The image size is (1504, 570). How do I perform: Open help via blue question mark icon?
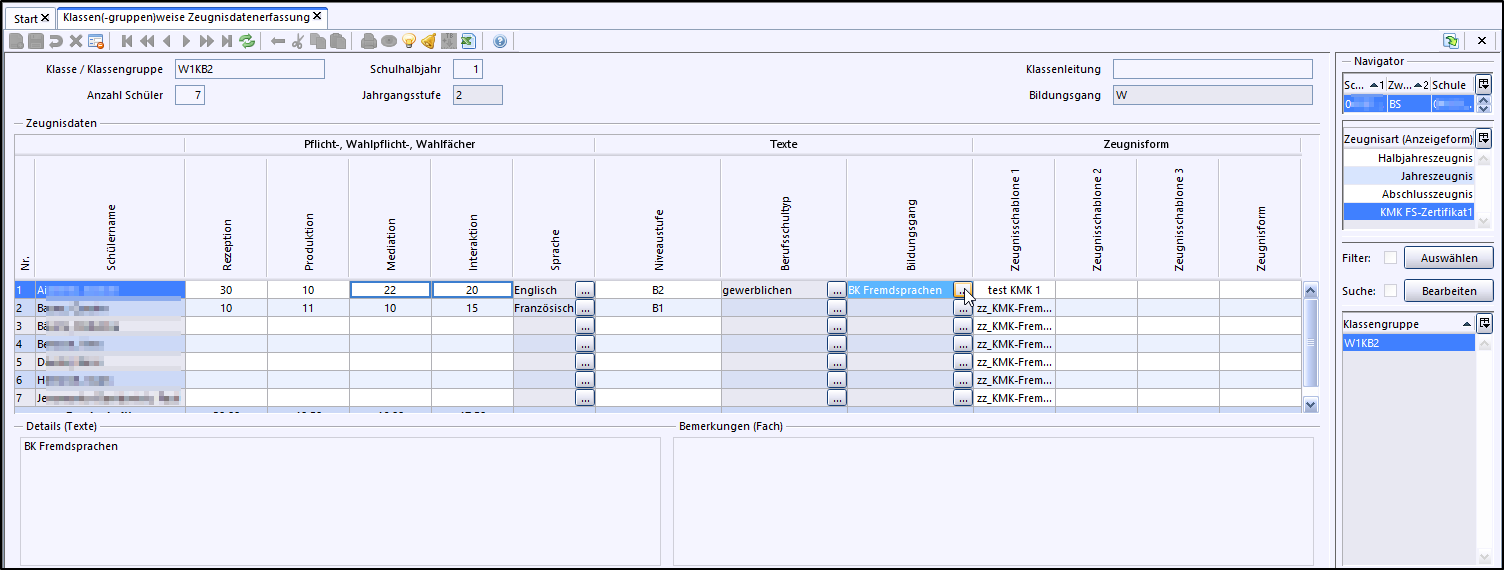[x=500, y=41]
